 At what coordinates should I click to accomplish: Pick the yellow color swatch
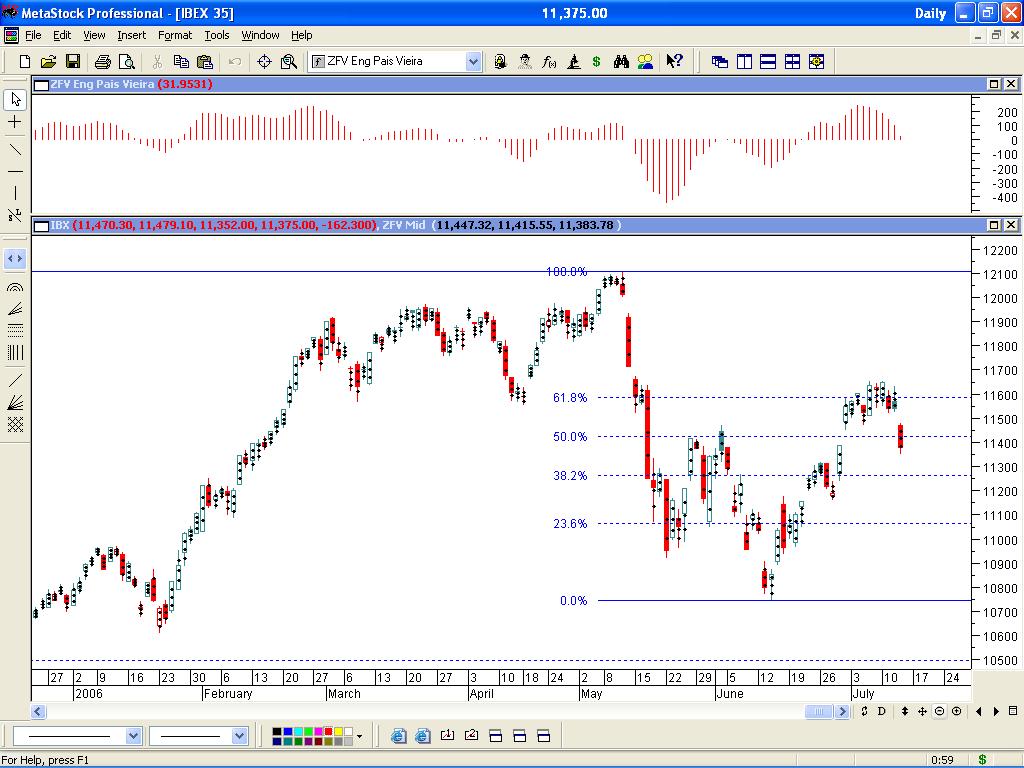click(338, 731)
